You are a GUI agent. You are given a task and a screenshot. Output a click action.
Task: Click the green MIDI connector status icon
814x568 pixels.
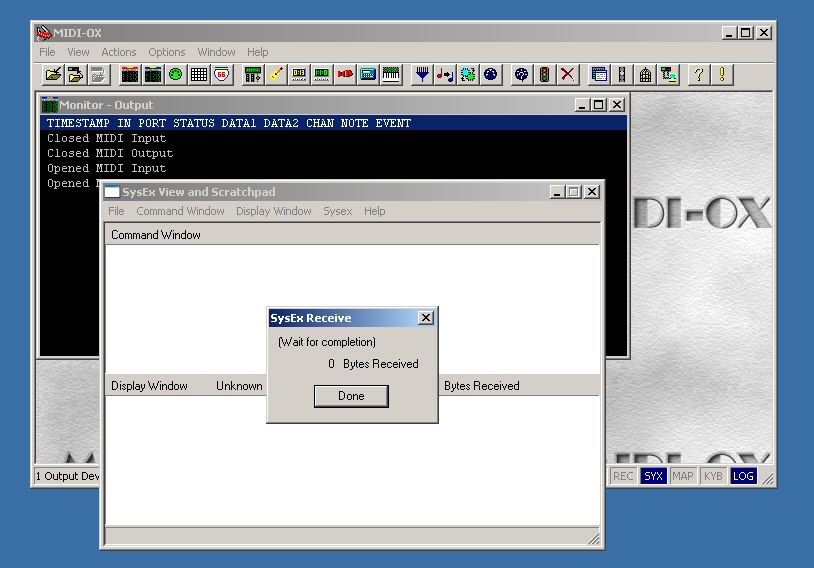point(175,75)
